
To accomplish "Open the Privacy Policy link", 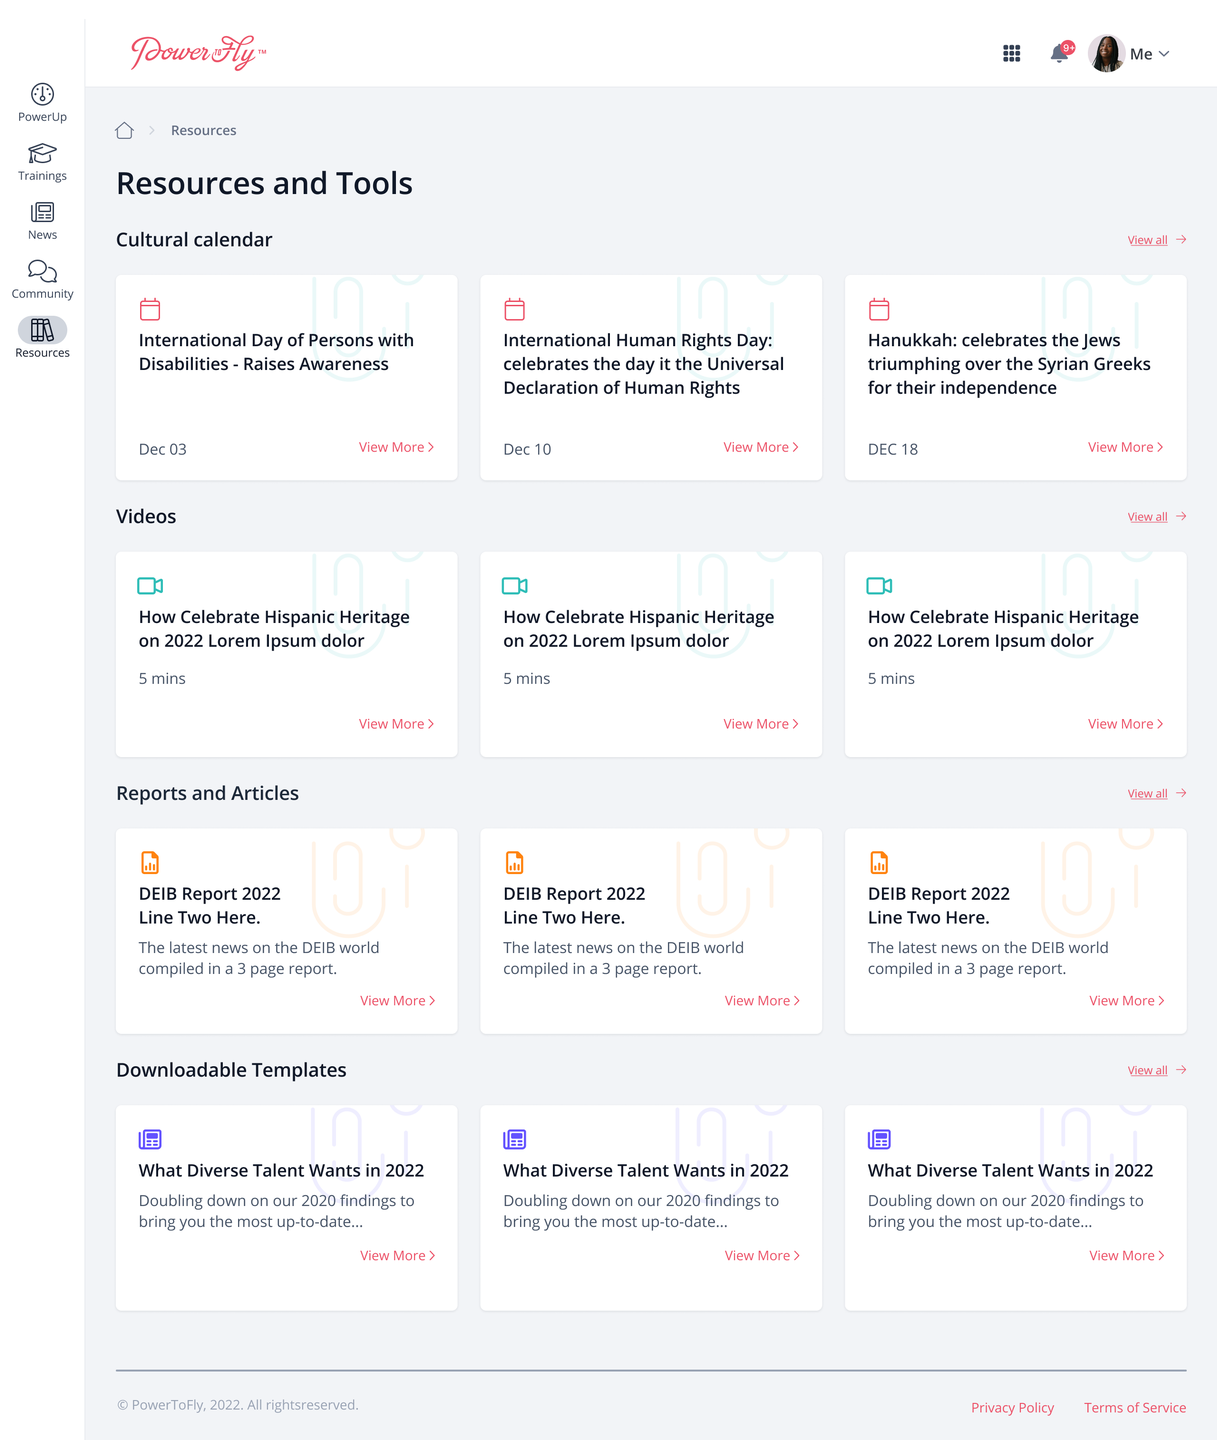I will pyautogui.click(x=1012, y=1407).
